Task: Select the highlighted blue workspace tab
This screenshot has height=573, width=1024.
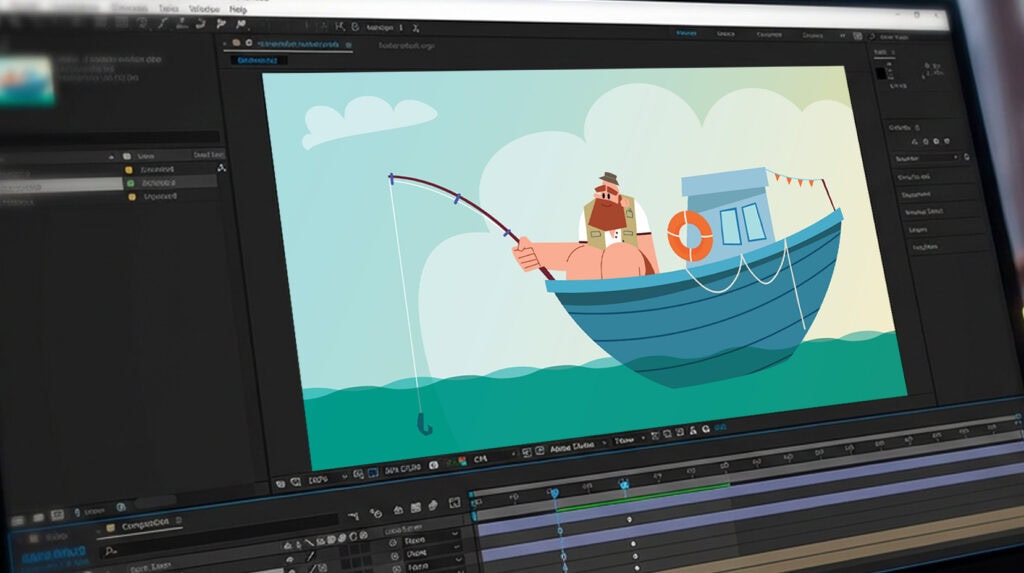Action: (686, 33)
